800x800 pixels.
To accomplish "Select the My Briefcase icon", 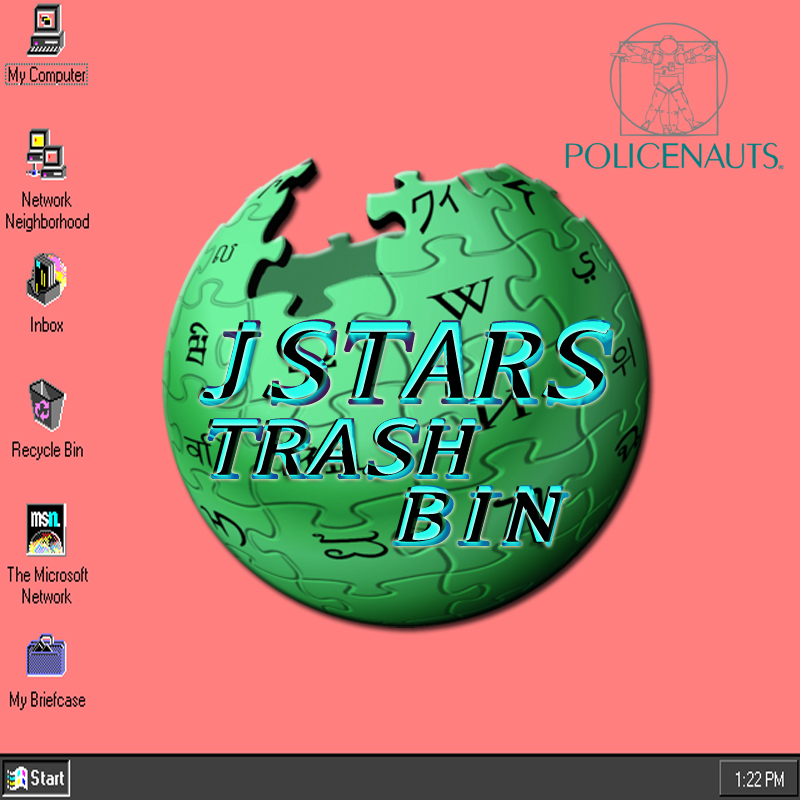I will point(47,657).
